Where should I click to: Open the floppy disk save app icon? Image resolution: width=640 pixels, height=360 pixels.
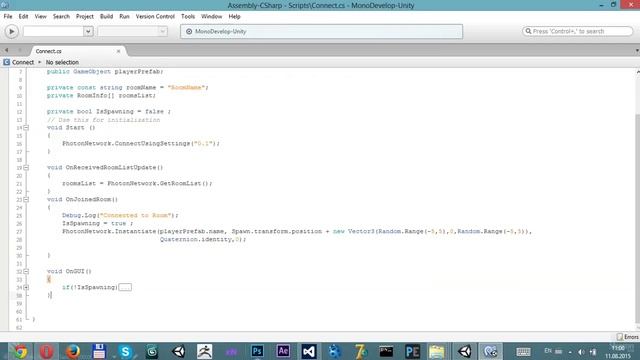click(99, 351)
